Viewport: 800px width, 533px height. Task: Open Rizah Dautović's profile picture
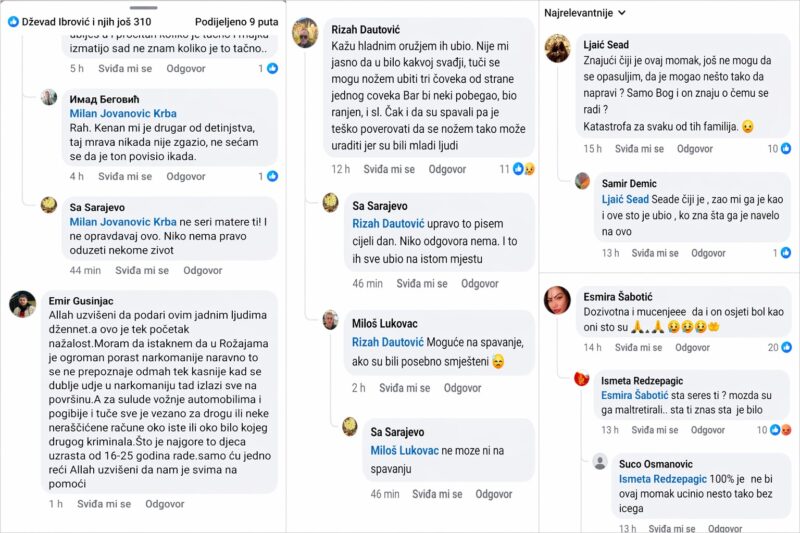point(305,33)
